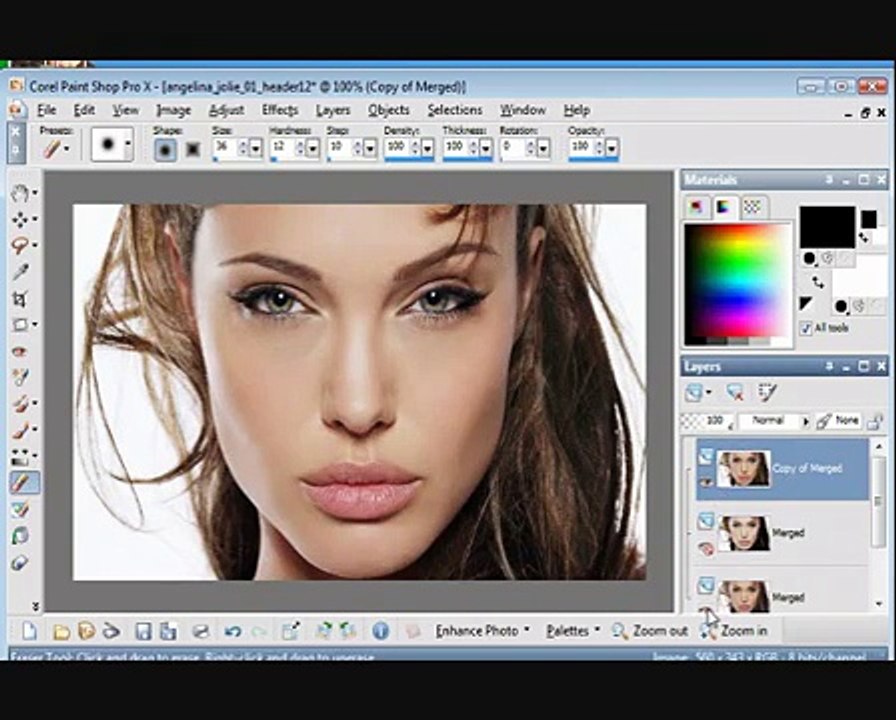
Task: Toggle visibility of the upper Merged layer
Action: pos(706,549)
